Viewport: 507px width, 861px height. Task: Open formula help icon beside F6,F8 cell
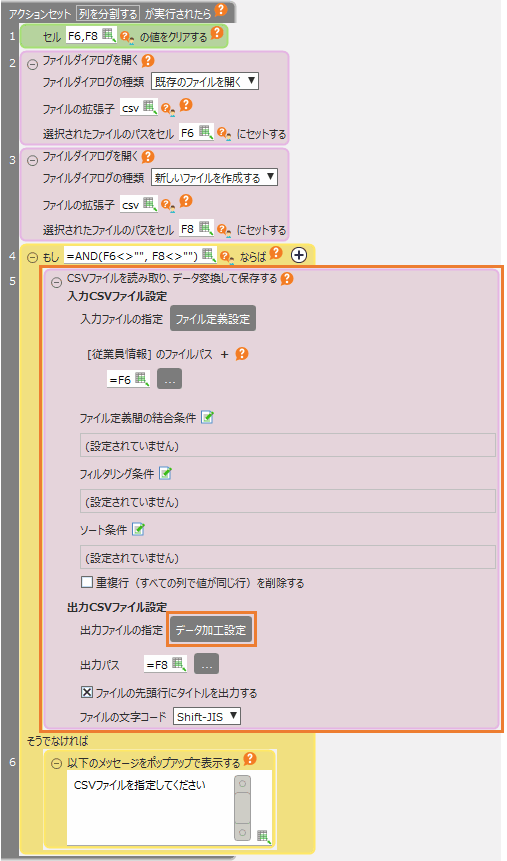point(127,37)
